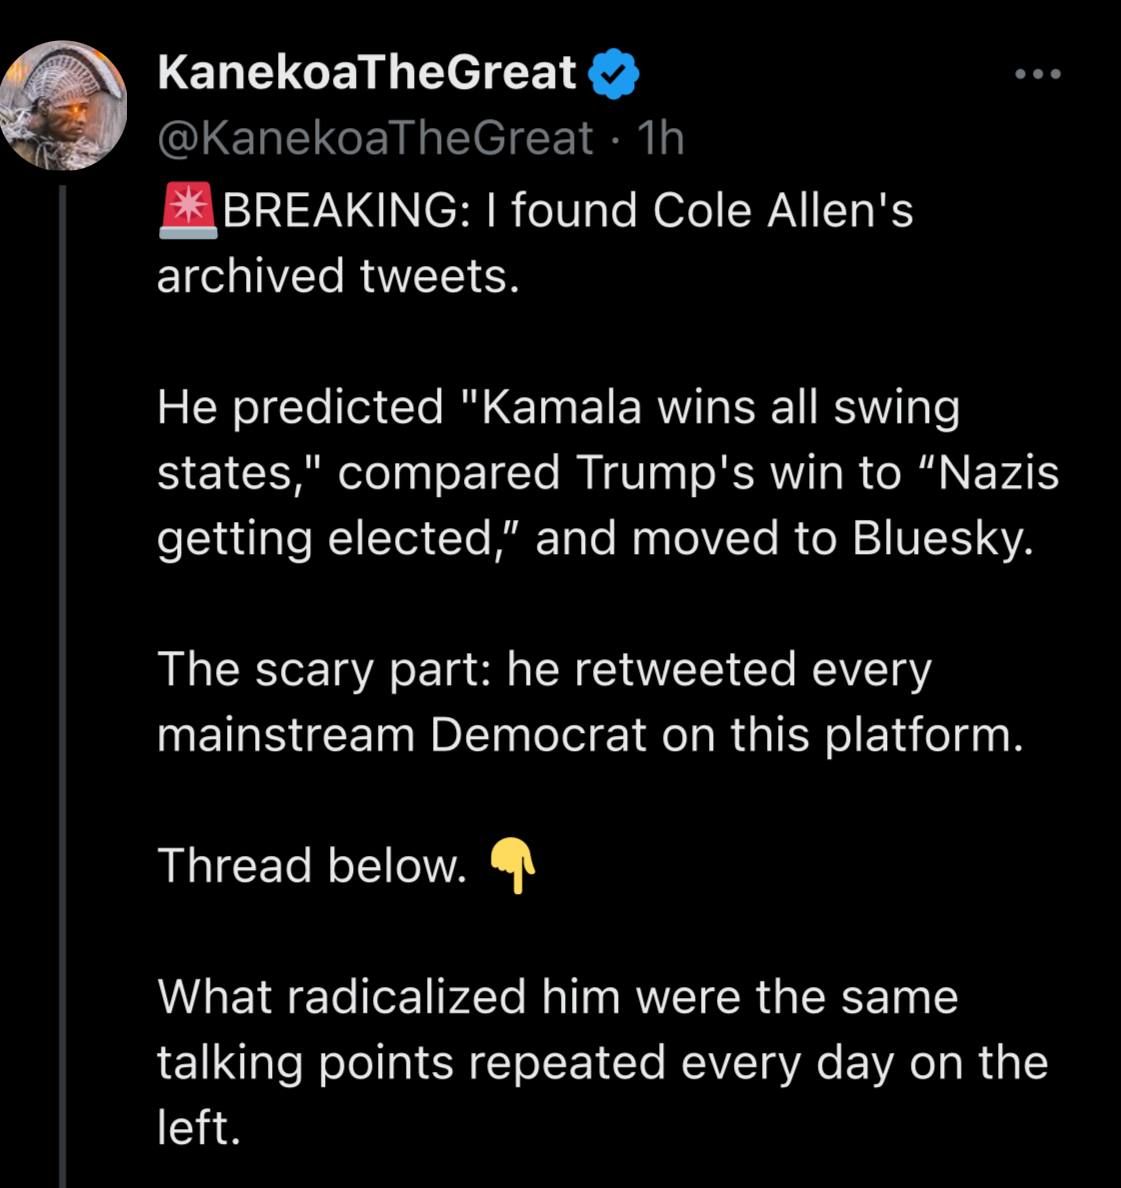Click the KanekoaTheGreat display name

367,73
